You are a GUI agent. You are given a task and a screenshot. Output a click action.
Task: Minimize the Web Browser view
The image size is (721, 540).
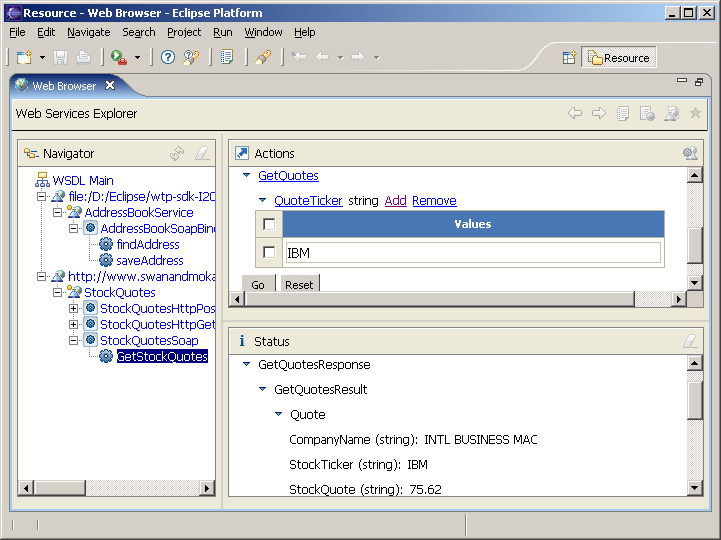(682, 80)
